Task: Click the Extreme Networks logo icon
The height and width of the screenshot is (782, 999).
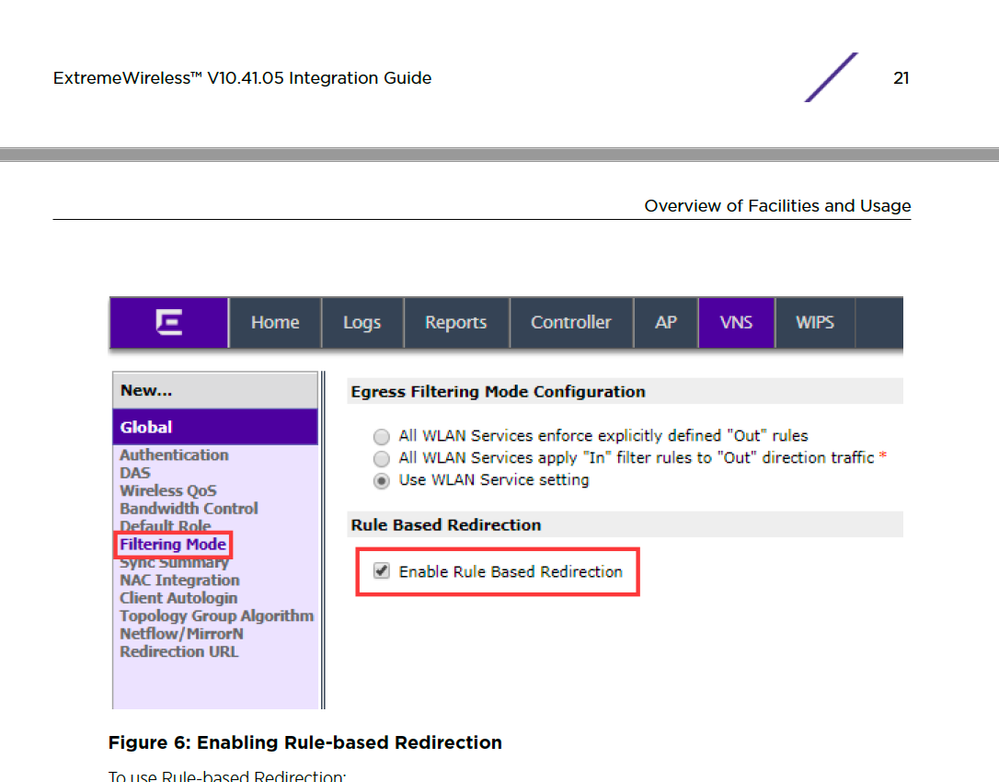Action: click(x=169, y=322)
